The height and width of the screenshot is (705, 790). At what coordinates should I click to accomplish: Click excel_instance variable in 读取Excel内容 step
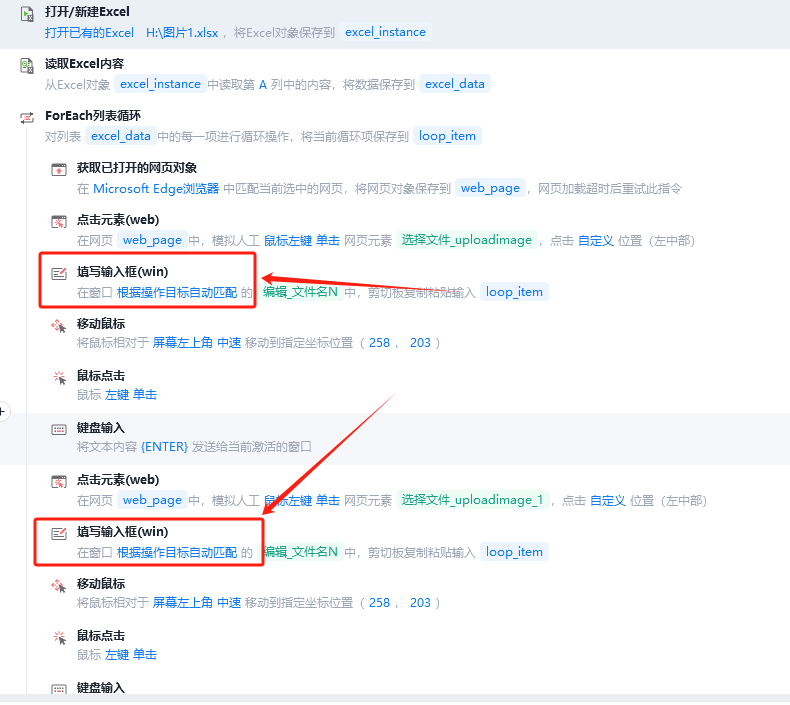click(160, 84)
